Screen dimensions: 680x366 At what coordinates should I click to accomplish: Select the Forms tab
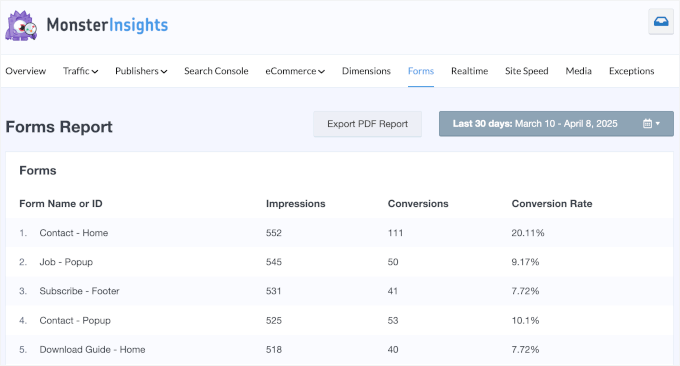pyautogui.click(x=421, y=71)
